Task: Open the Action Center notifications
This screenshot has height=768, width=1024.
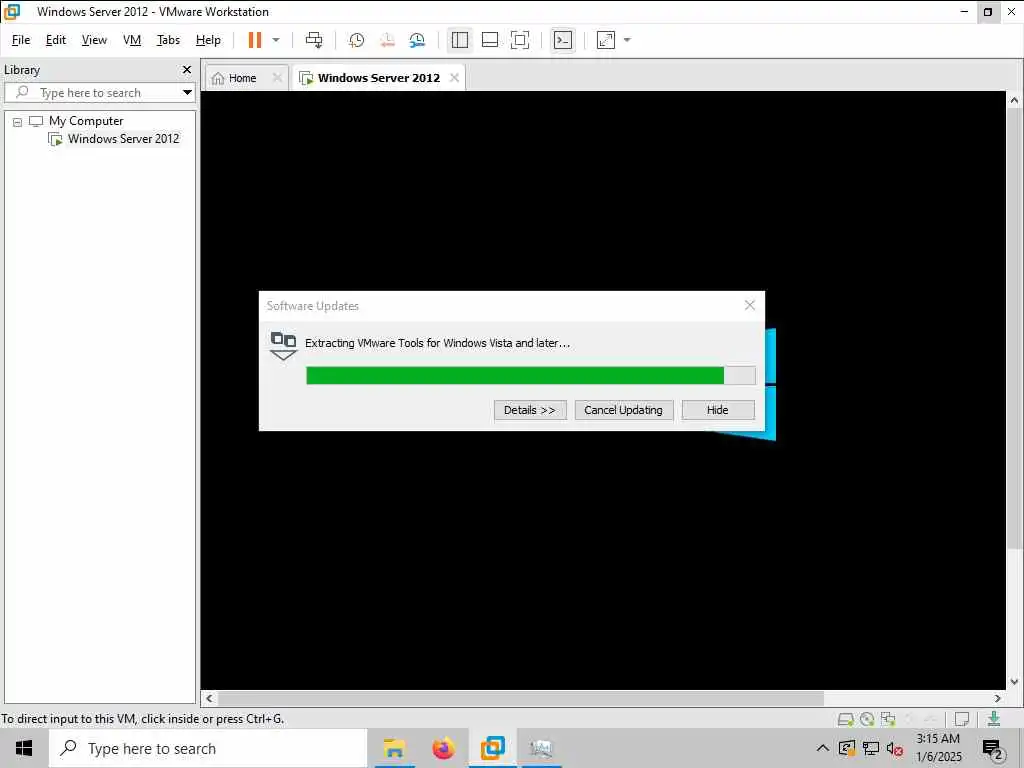Action: tap(993, 748)
